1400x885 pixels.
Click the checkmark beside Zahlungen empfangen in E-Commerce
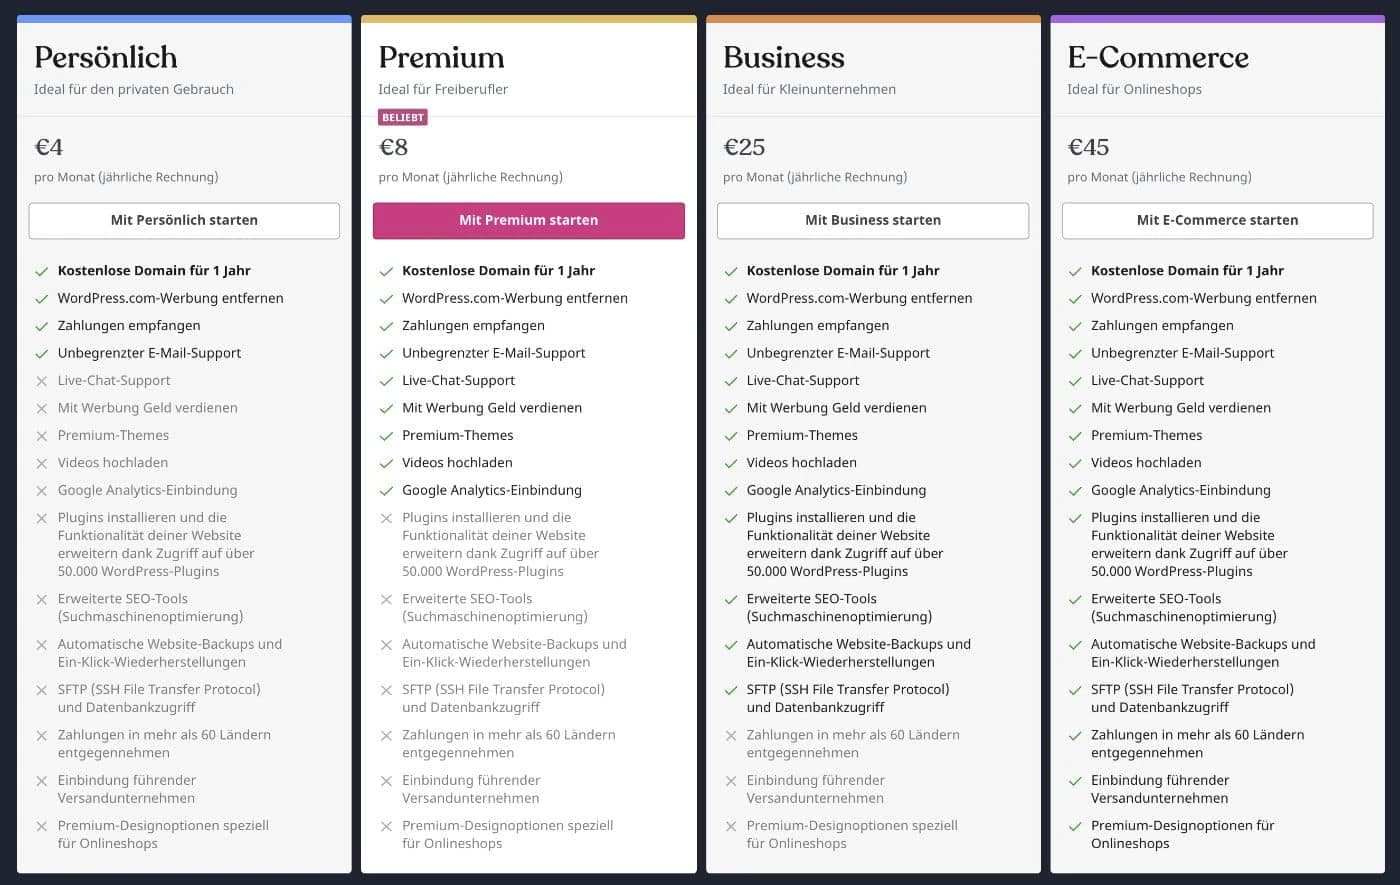[1075, 325]
